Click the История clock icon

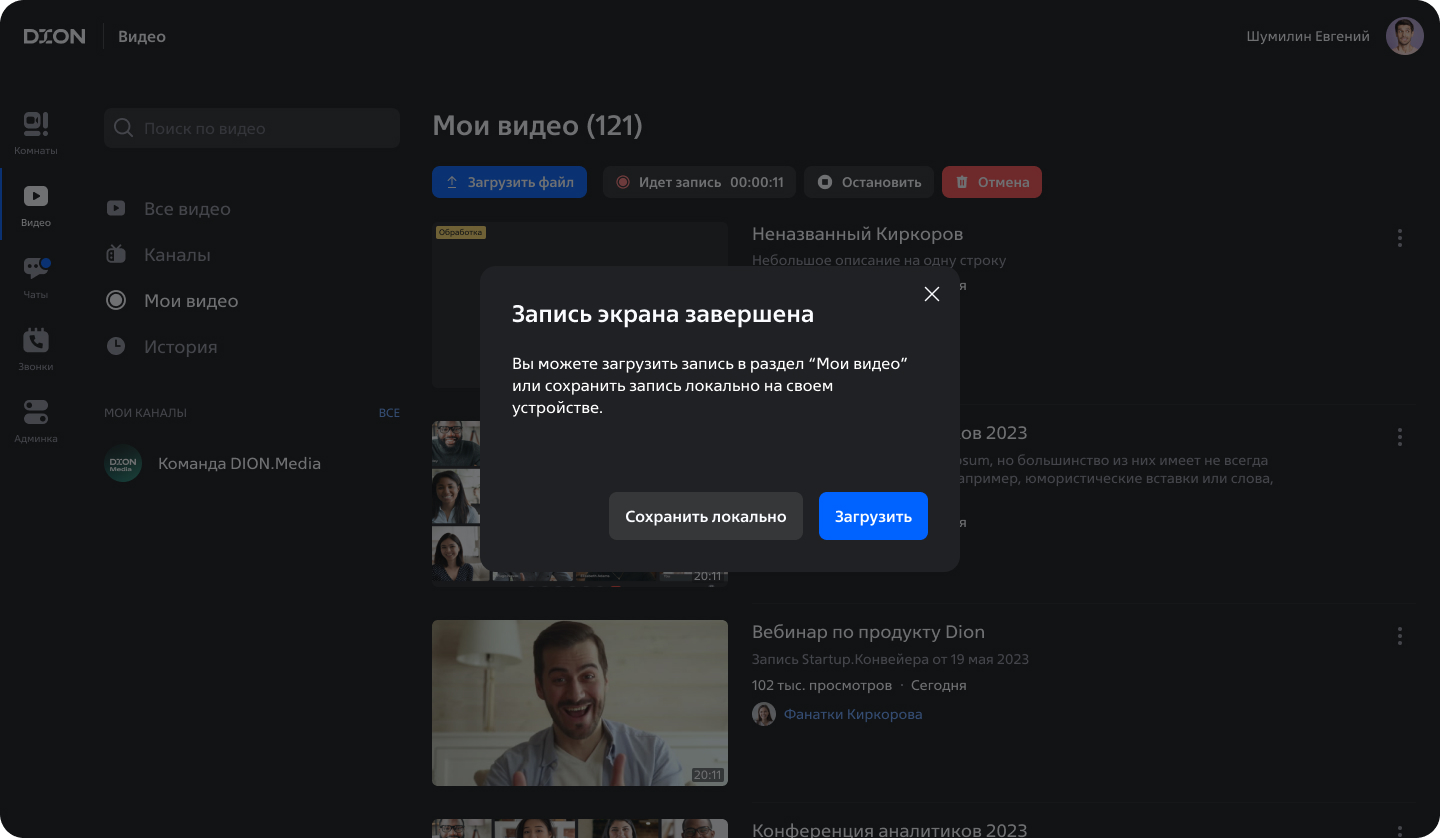(116, 347)
